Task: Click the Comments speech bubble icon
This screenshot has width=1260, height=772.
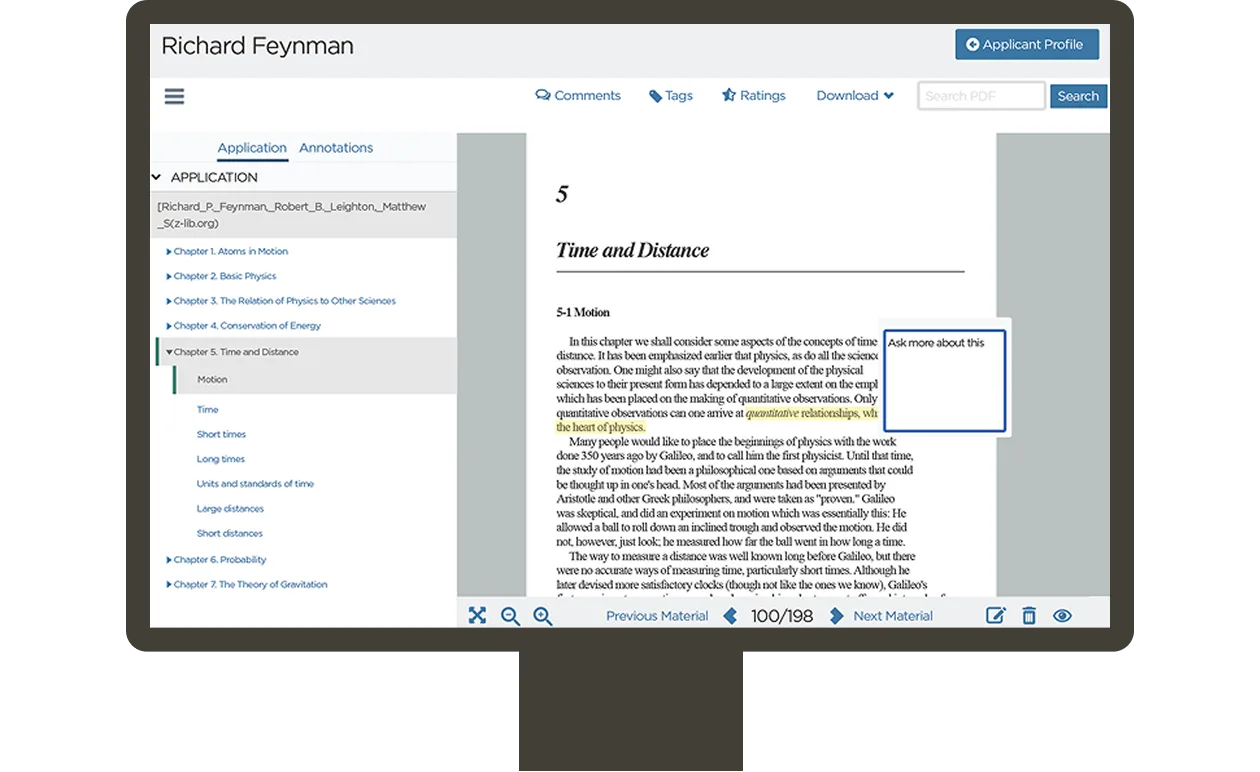Action: click(x=543, y=95)
